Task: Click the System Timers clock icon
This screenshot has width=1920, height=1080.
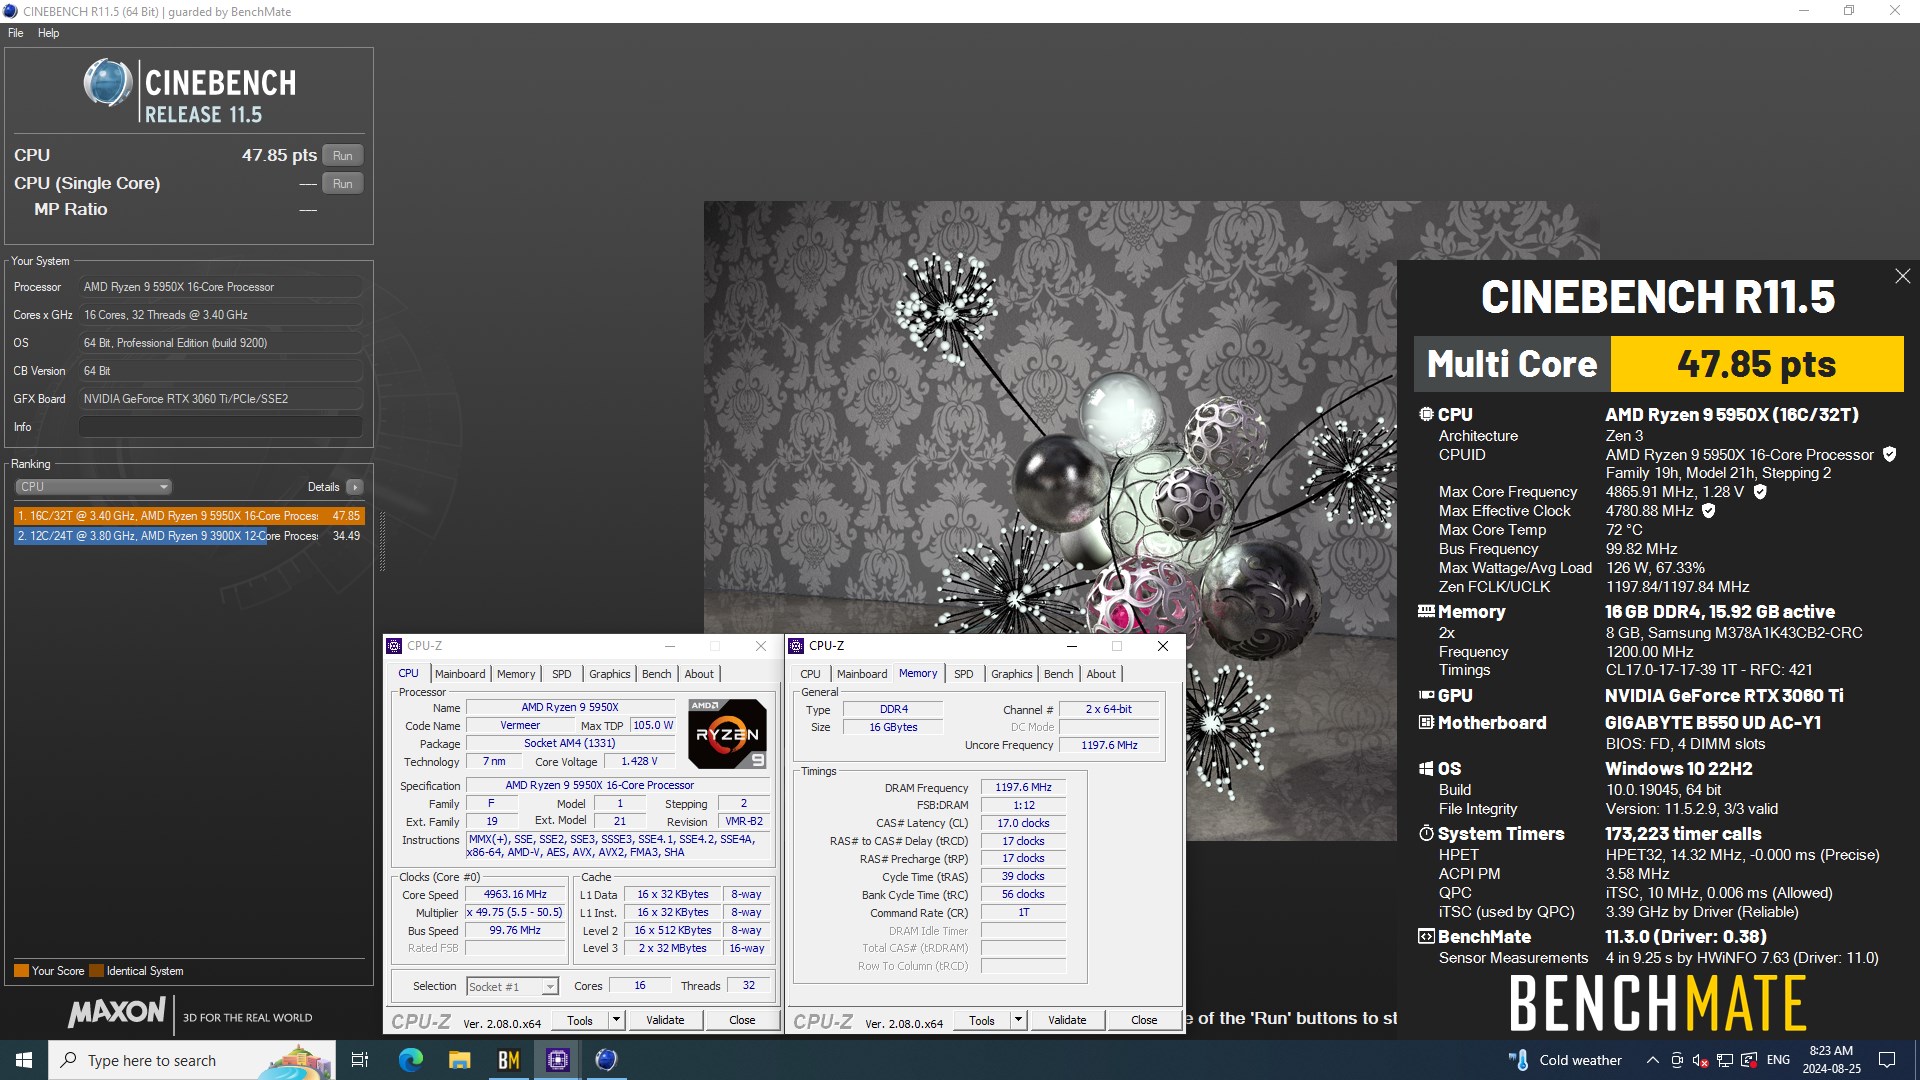Action: [1426, 833]
